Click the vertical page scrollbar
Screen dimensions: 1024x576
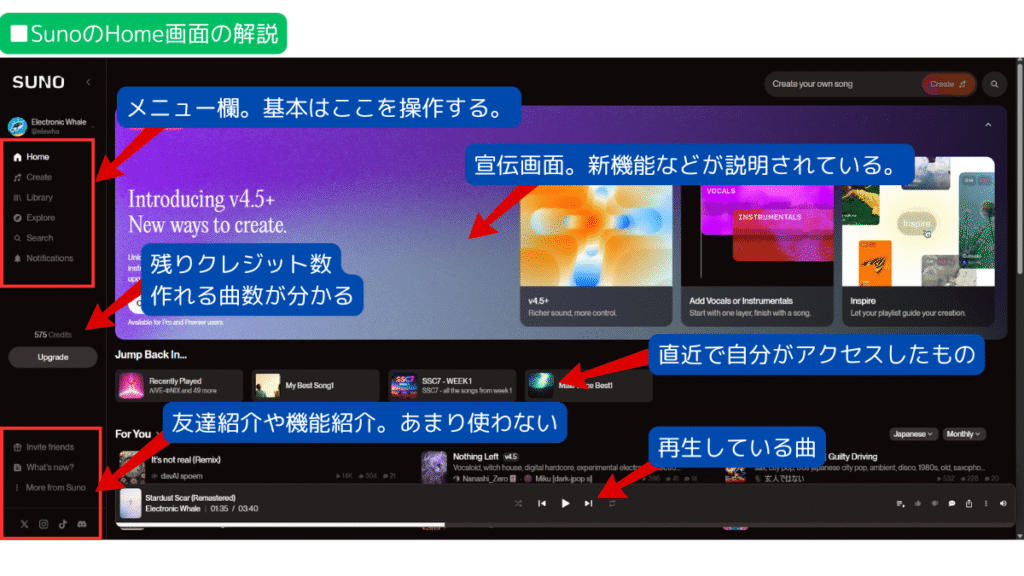click(x=1020, y=297)
